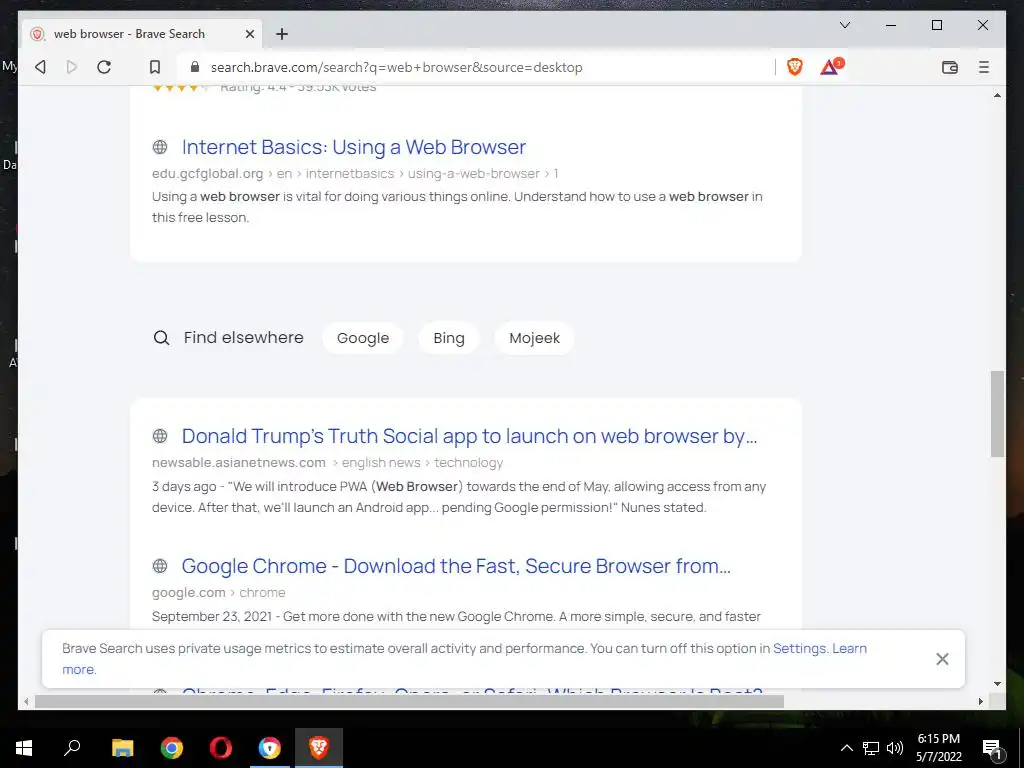The width and height of the screenshot is (1024, 768).
Task: Open the network status tray icon
Action: coord(871,748)
